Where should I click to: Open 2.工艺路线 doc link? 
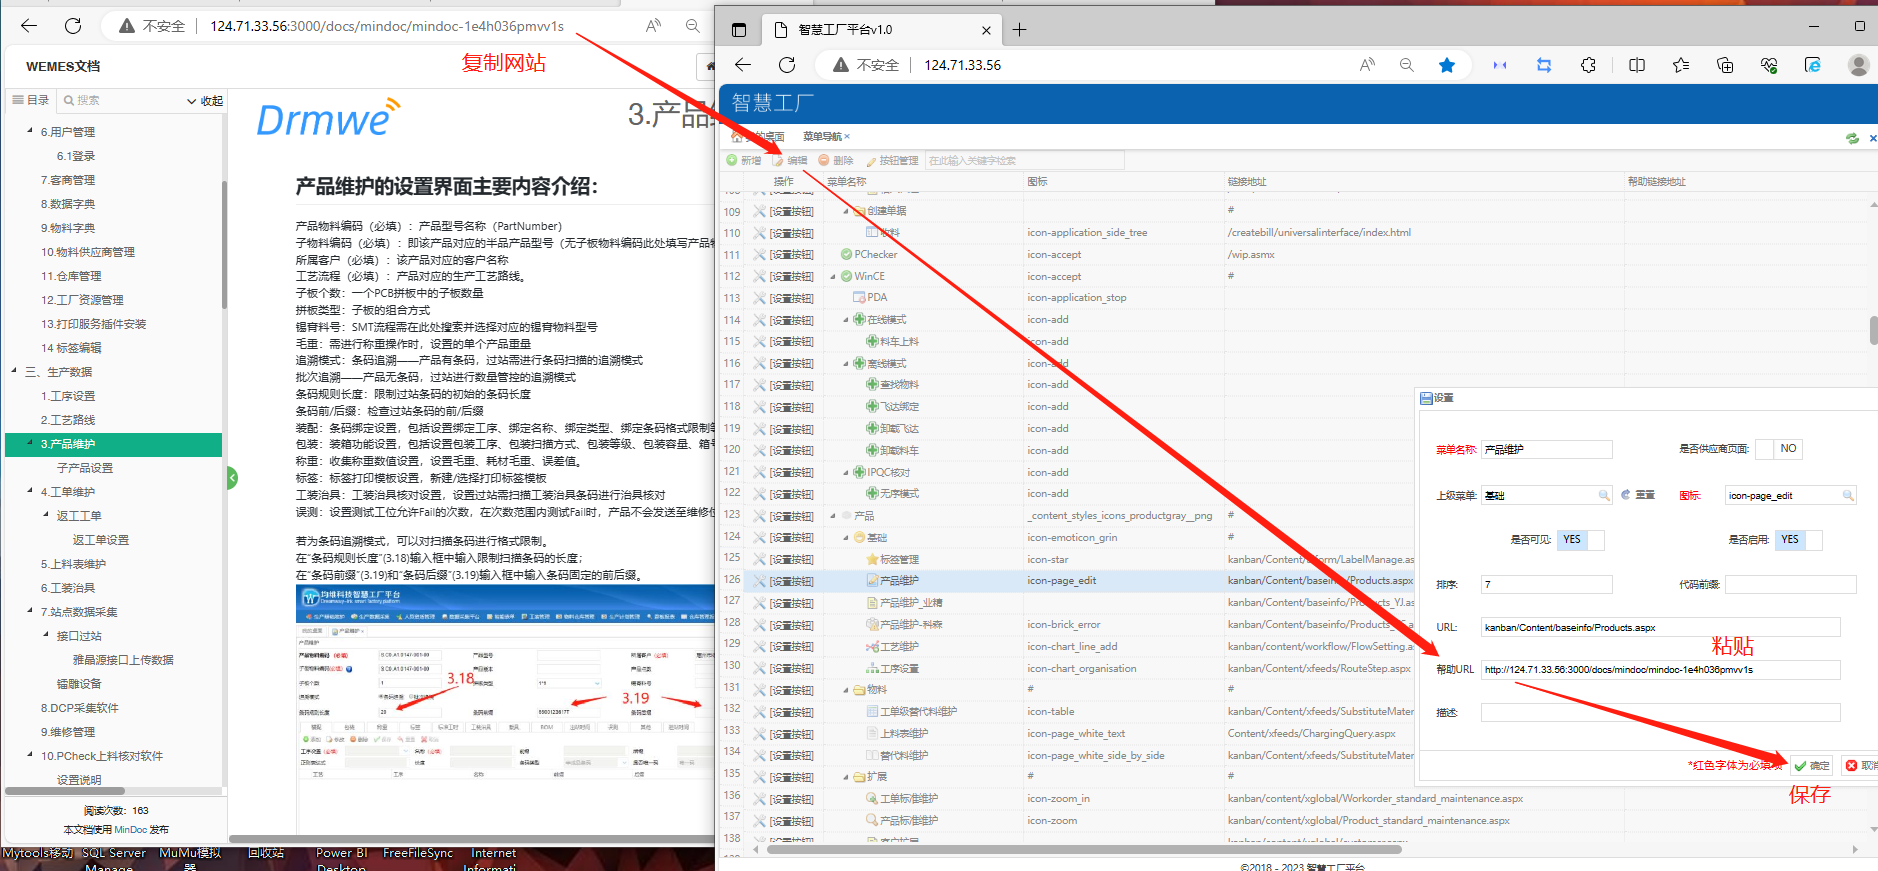coord(68,420)
